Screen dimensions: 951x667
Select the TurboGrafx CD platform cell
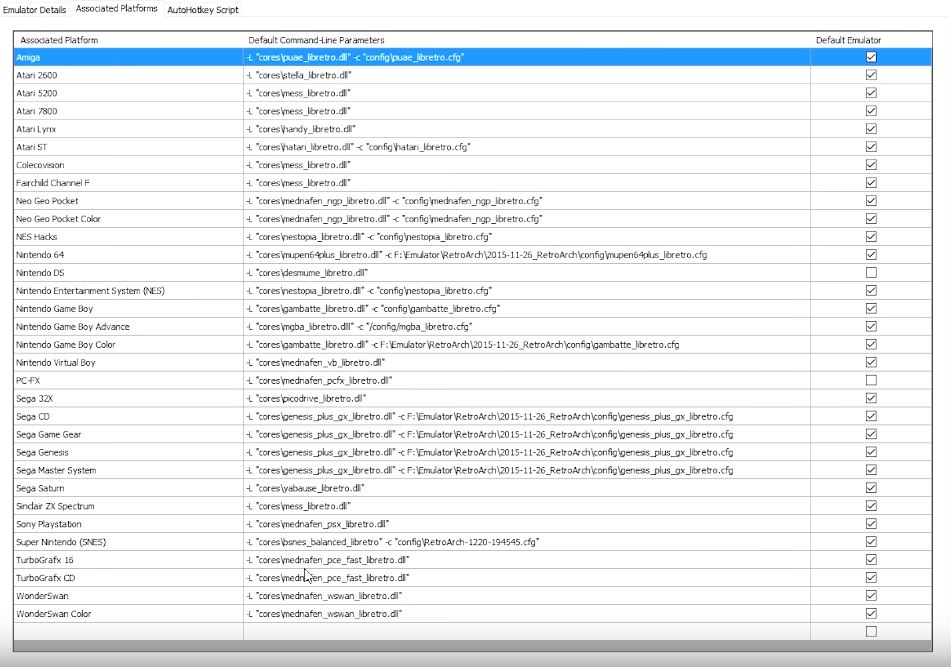pos(128,577)
